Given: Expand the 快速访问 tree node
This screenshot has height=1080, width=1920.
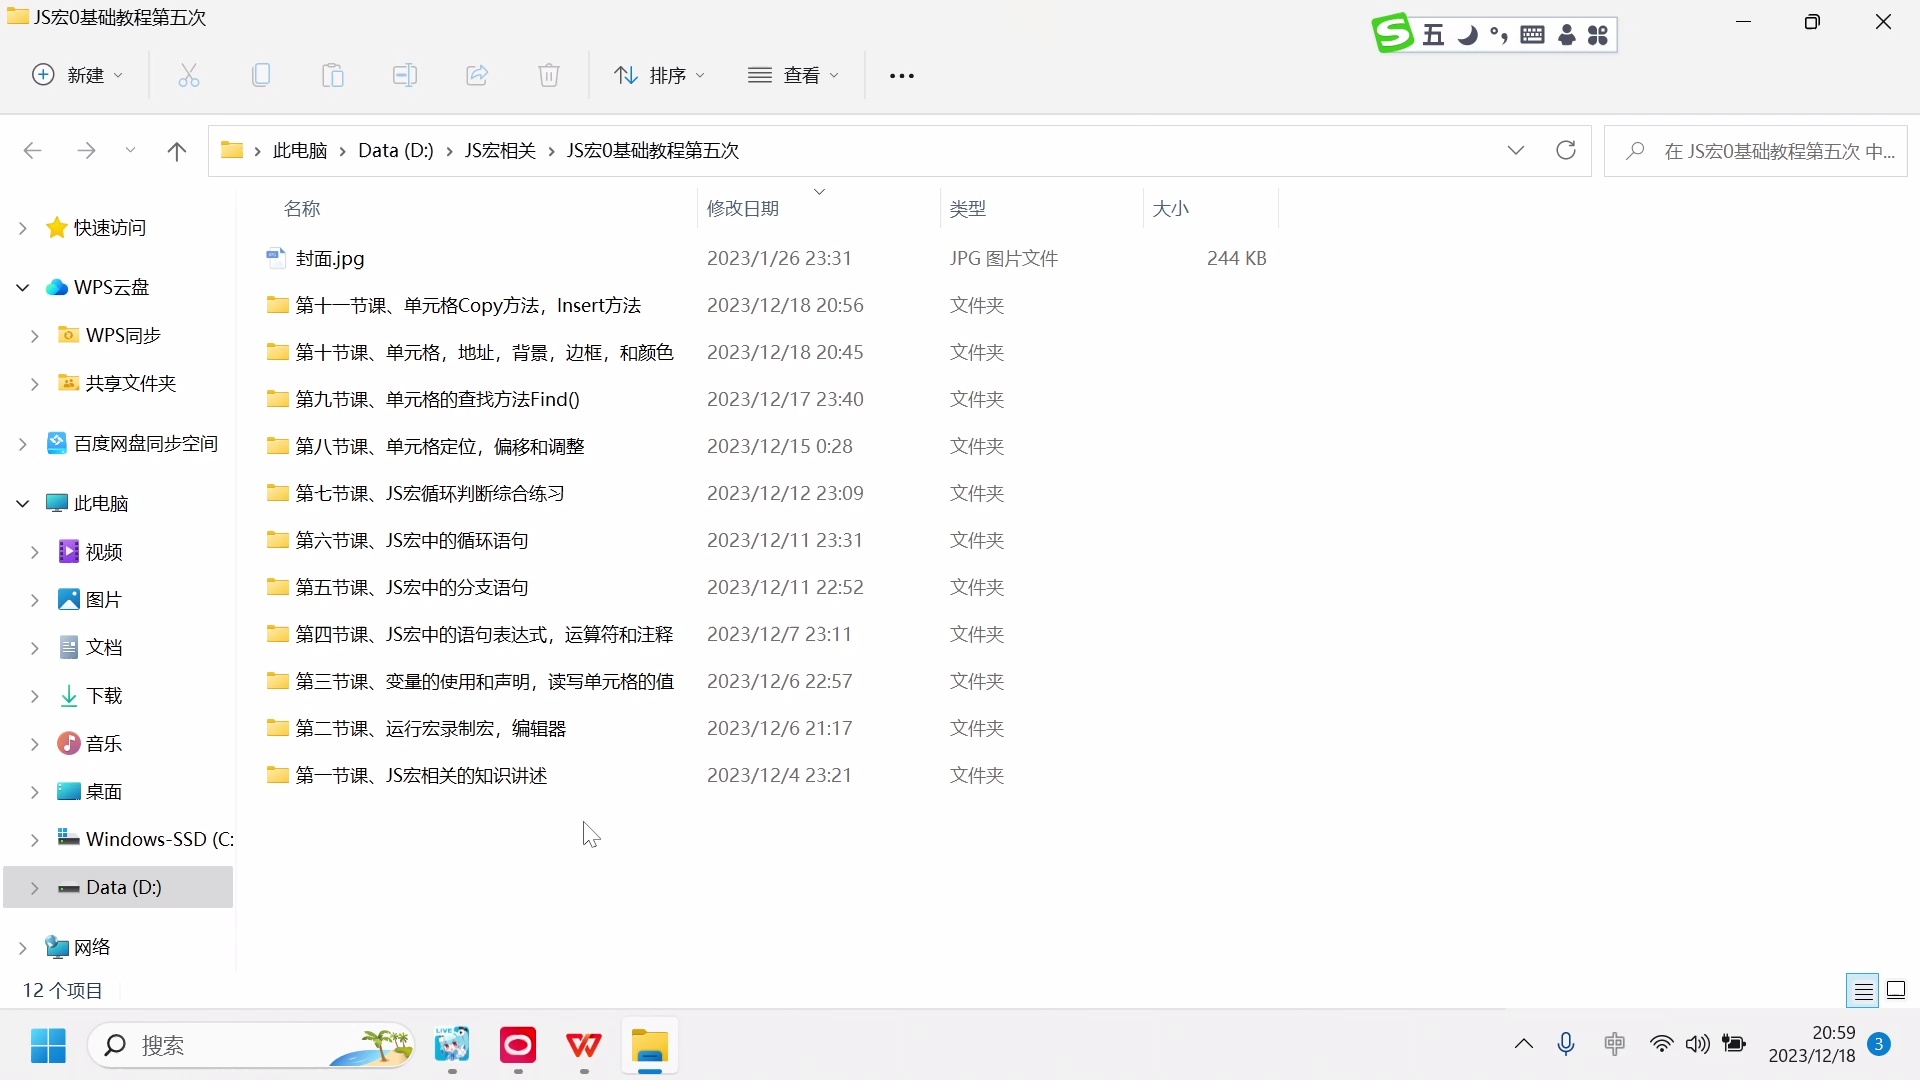Looking at the screenshot, I should 22,228.
